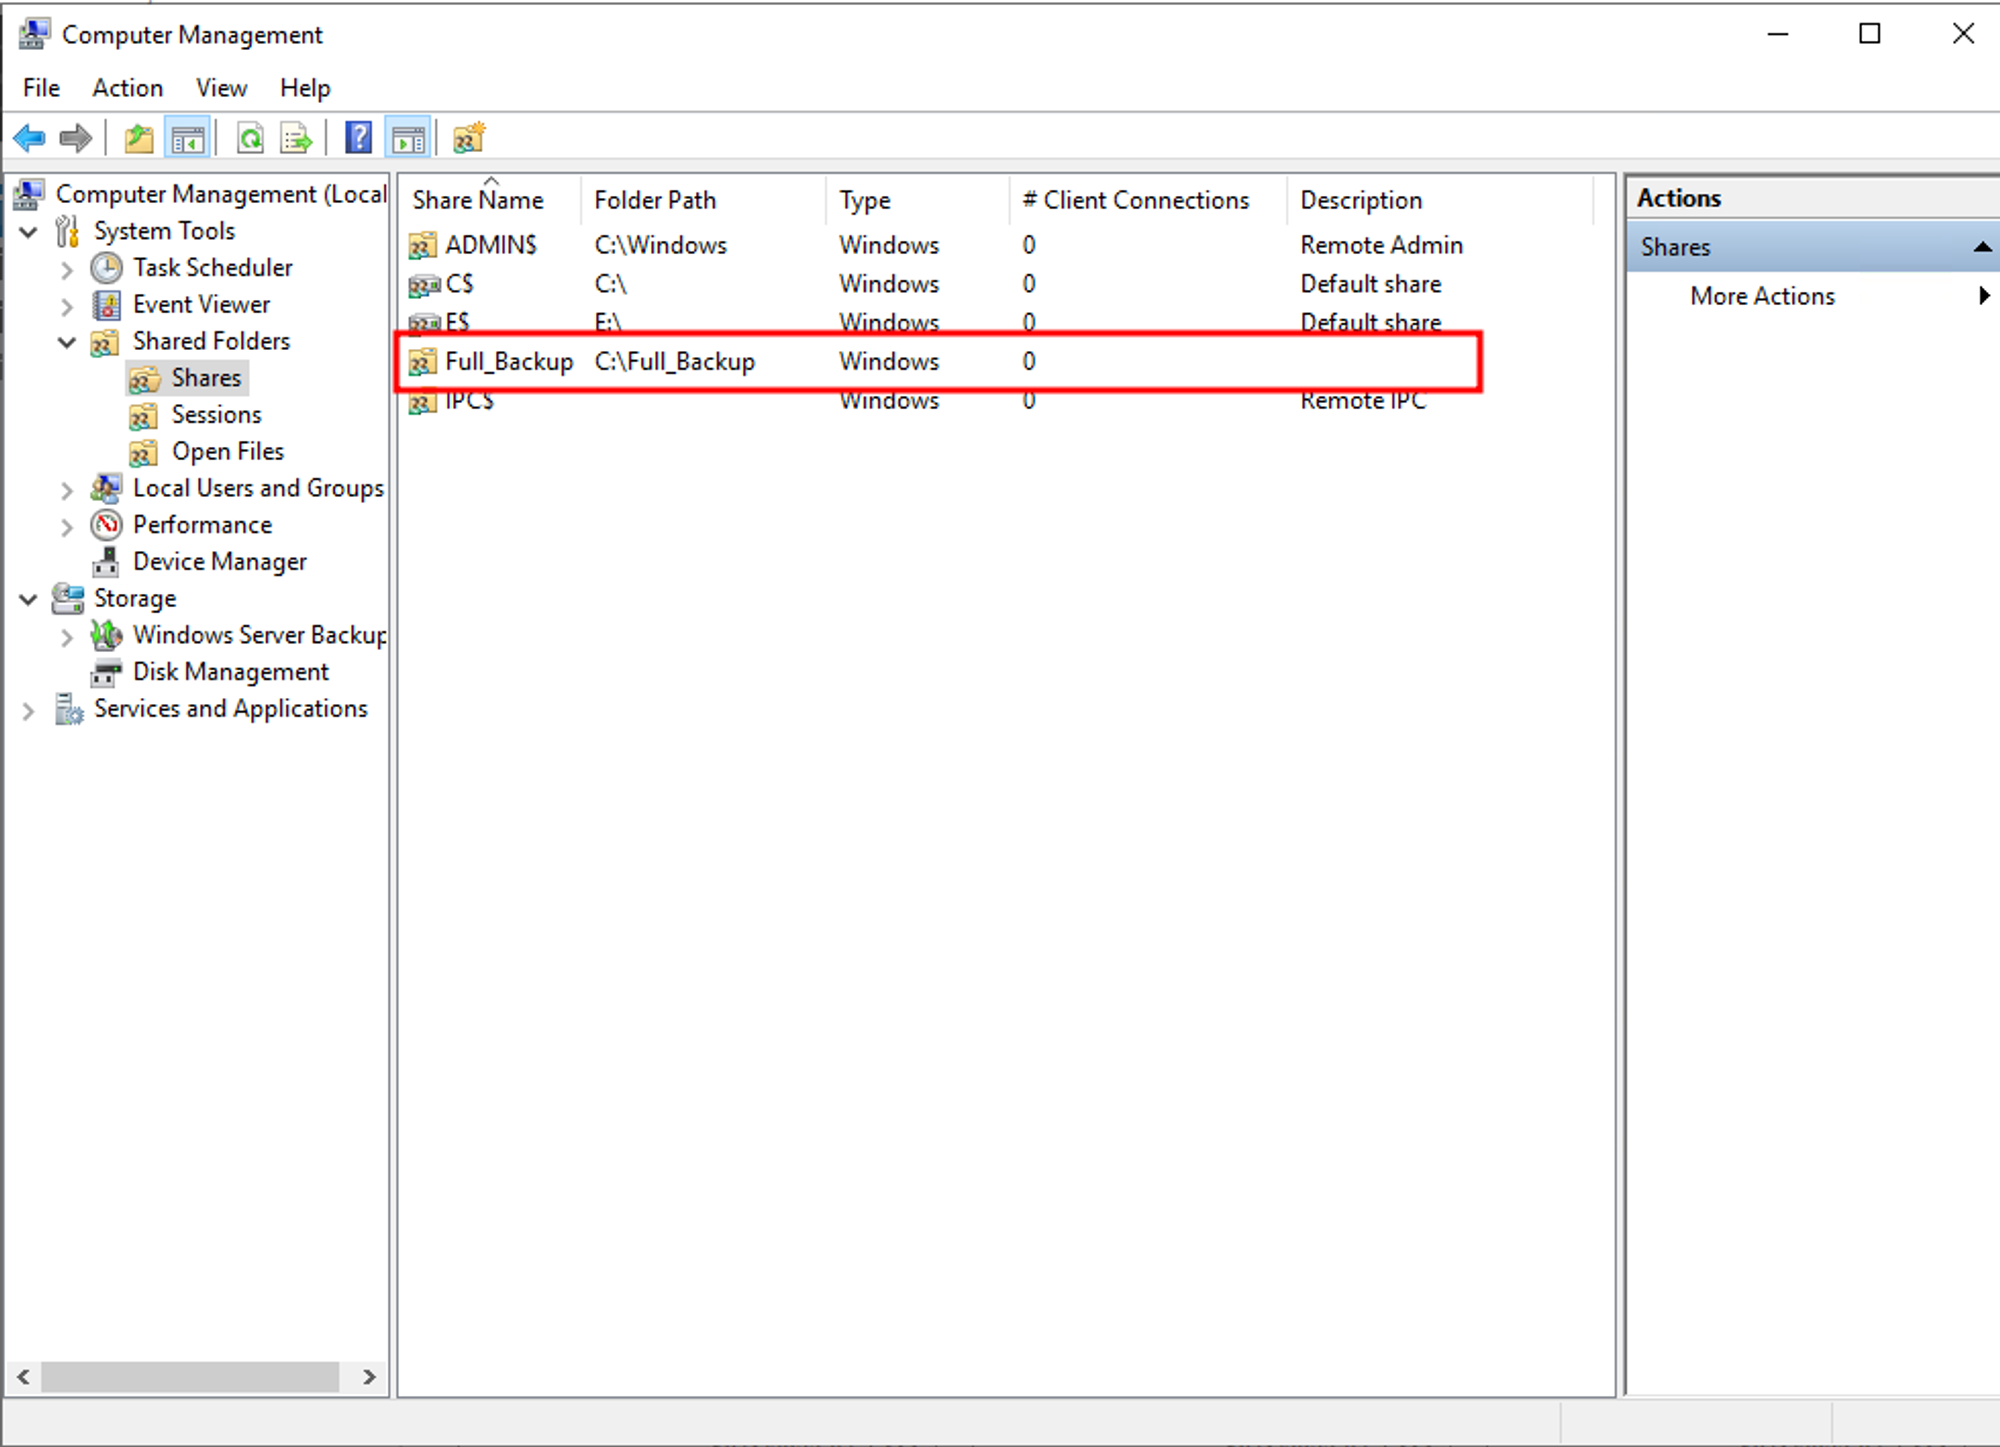Click the New Share toolbar icon
This screenshot has height=1447, width=2000.
click(468, 138)
